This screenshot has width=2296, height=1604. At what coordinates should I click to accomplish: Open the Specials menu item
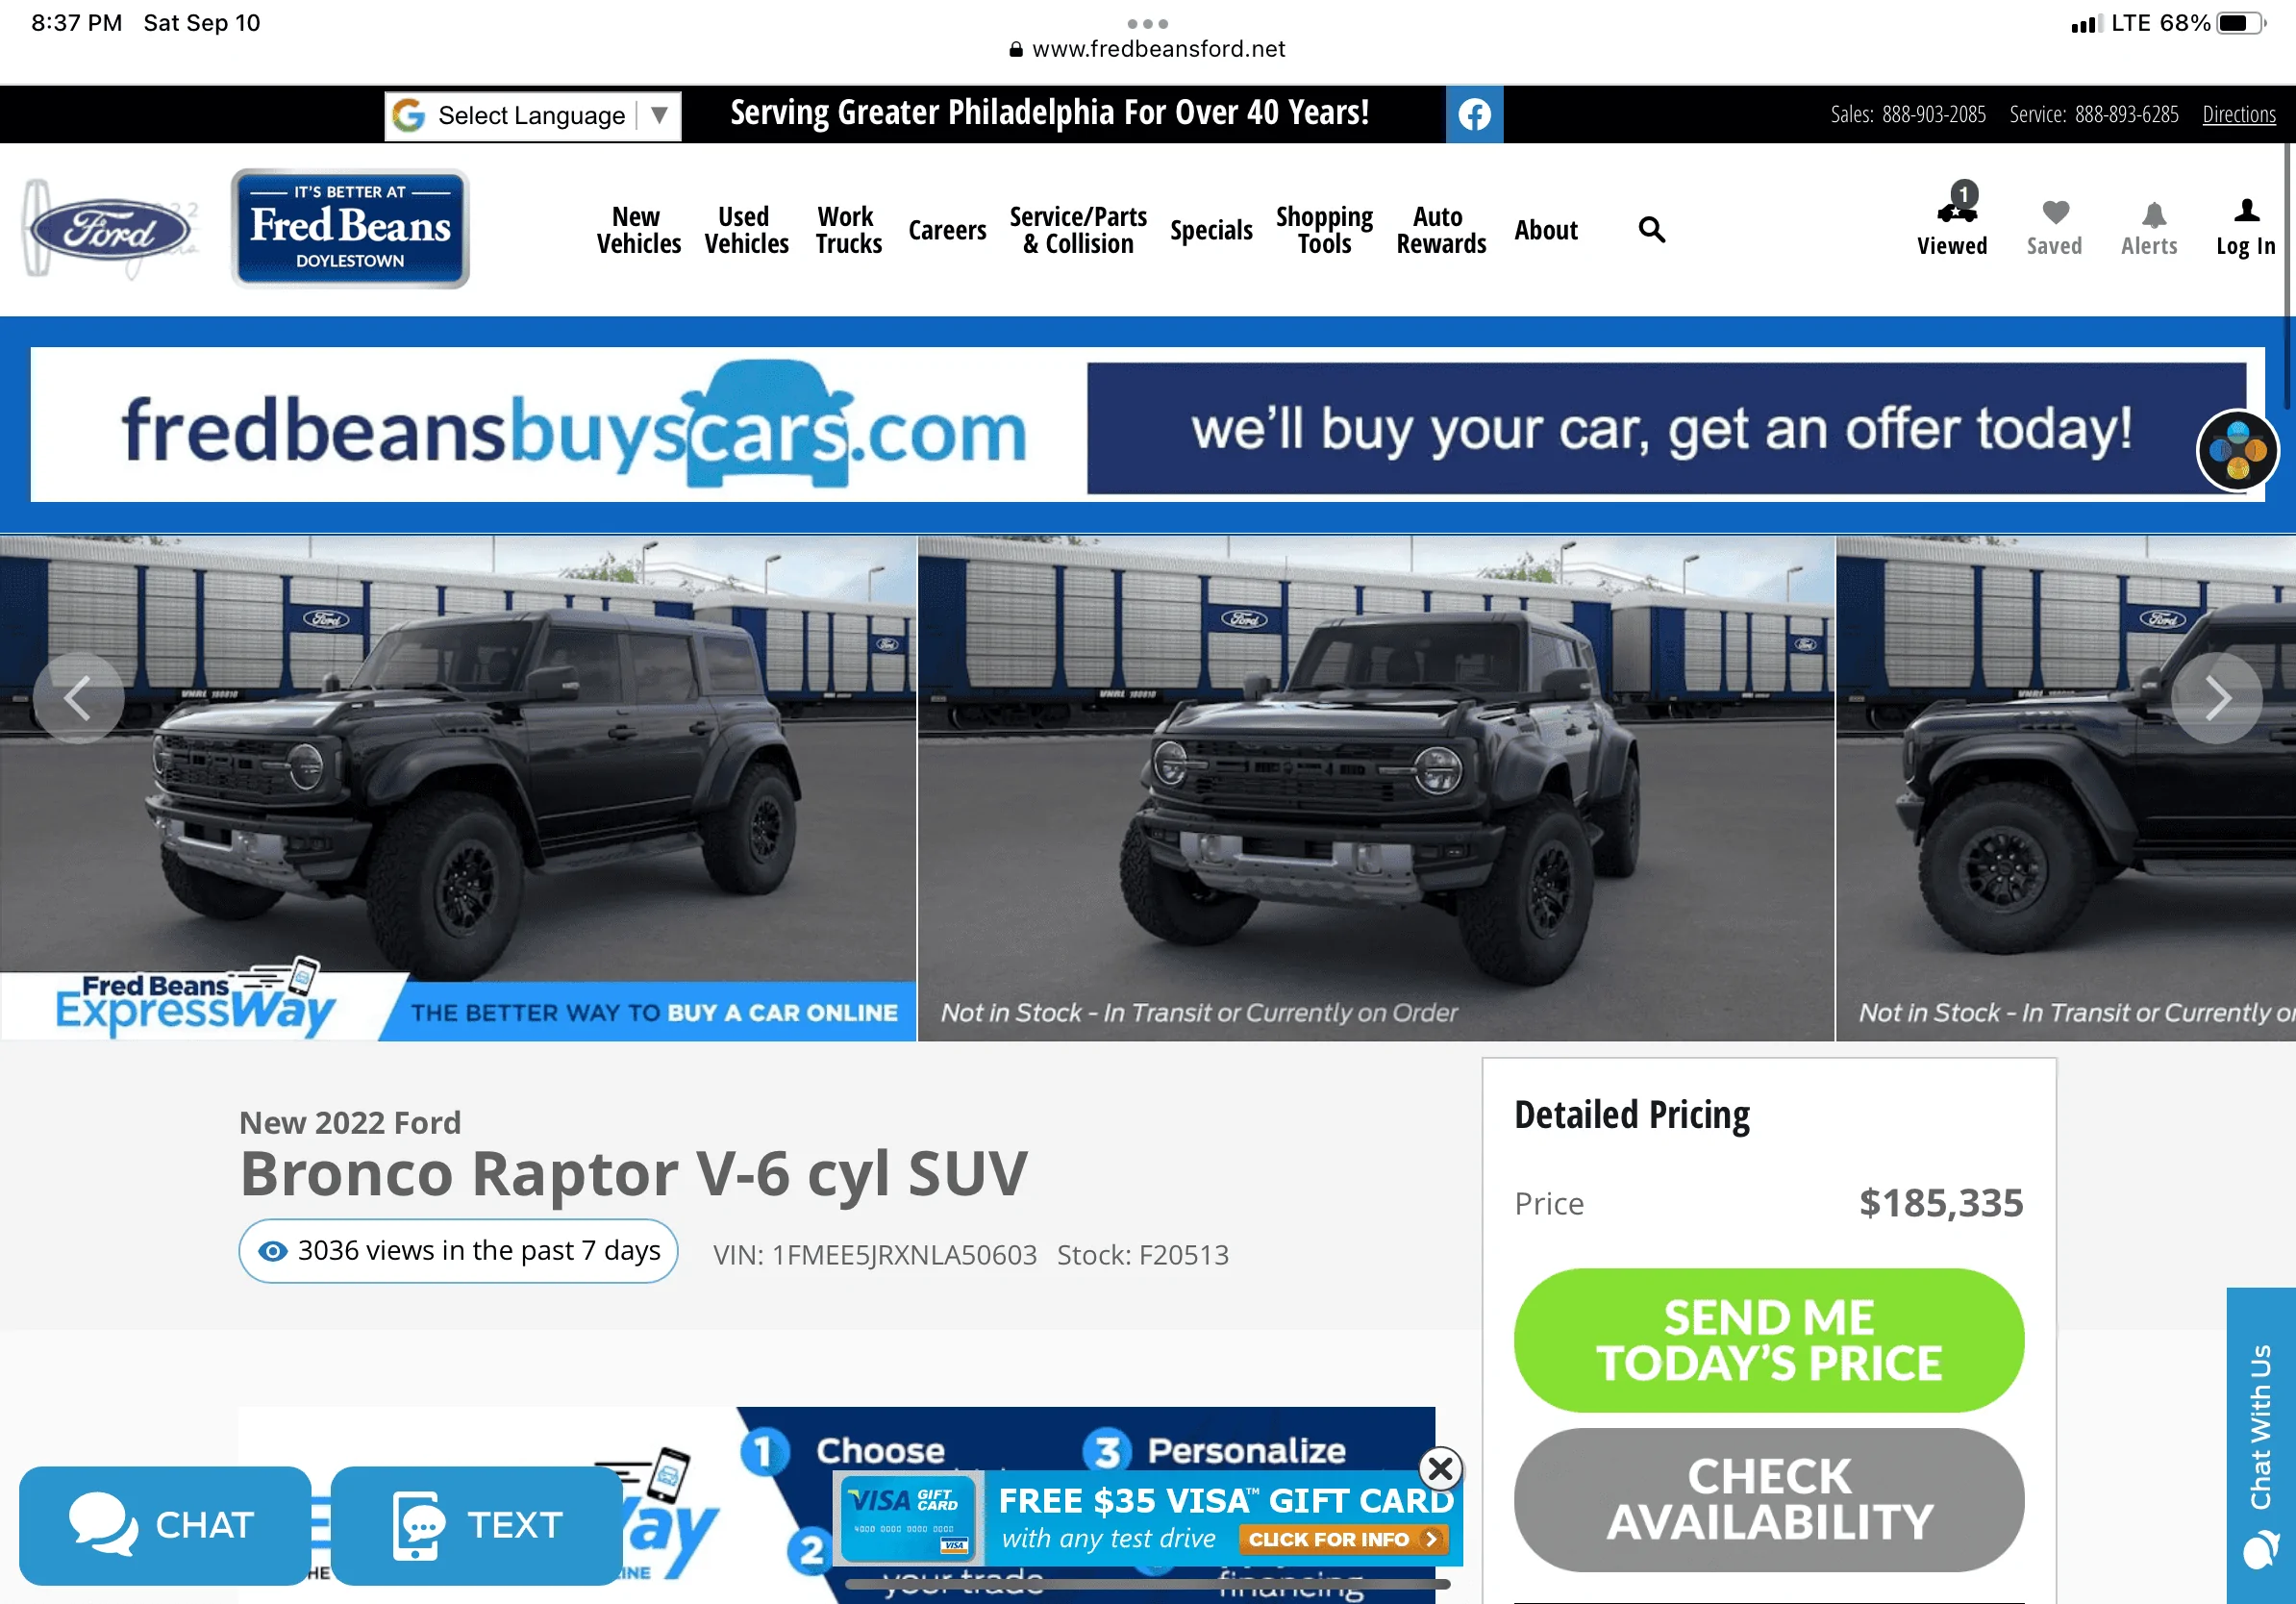pos(1211,230)
